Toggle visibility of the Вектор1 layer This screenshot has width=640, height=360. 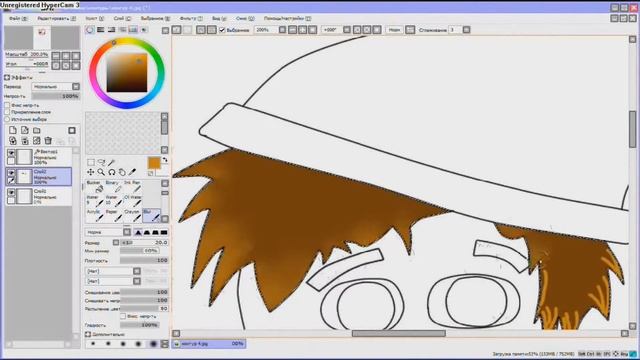11,153
